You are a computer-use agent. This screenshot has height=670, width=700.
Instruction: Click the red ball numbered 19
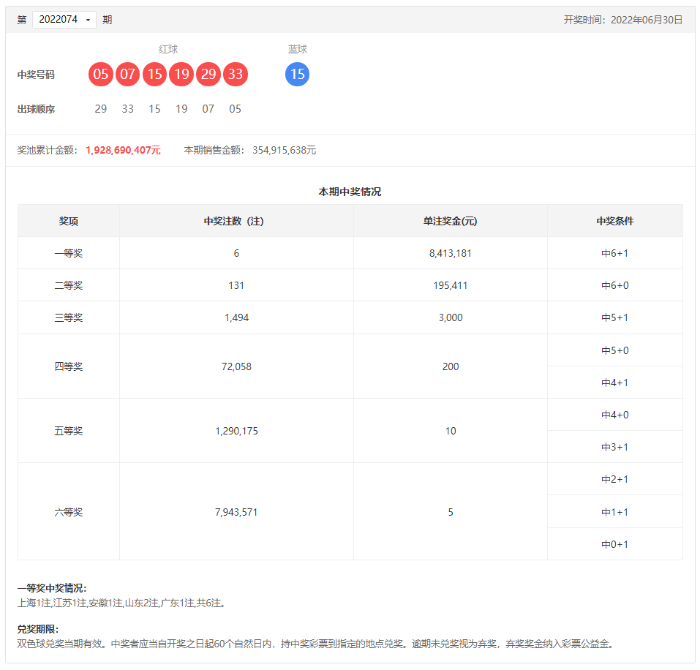click(181, 74)
